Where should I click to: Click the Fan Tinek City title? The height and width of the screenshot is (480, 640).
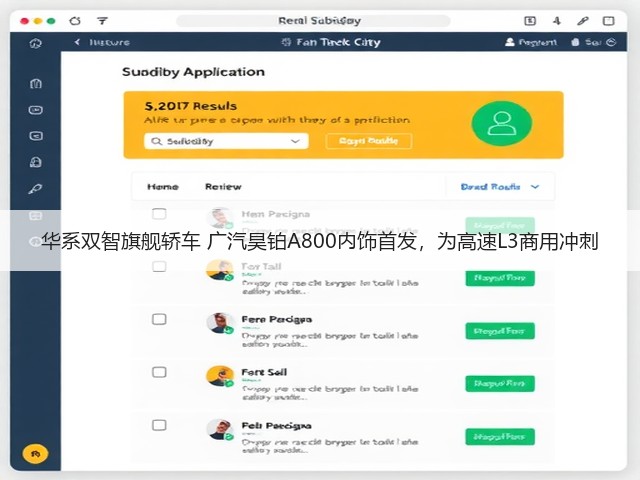[x=338, y=42]
